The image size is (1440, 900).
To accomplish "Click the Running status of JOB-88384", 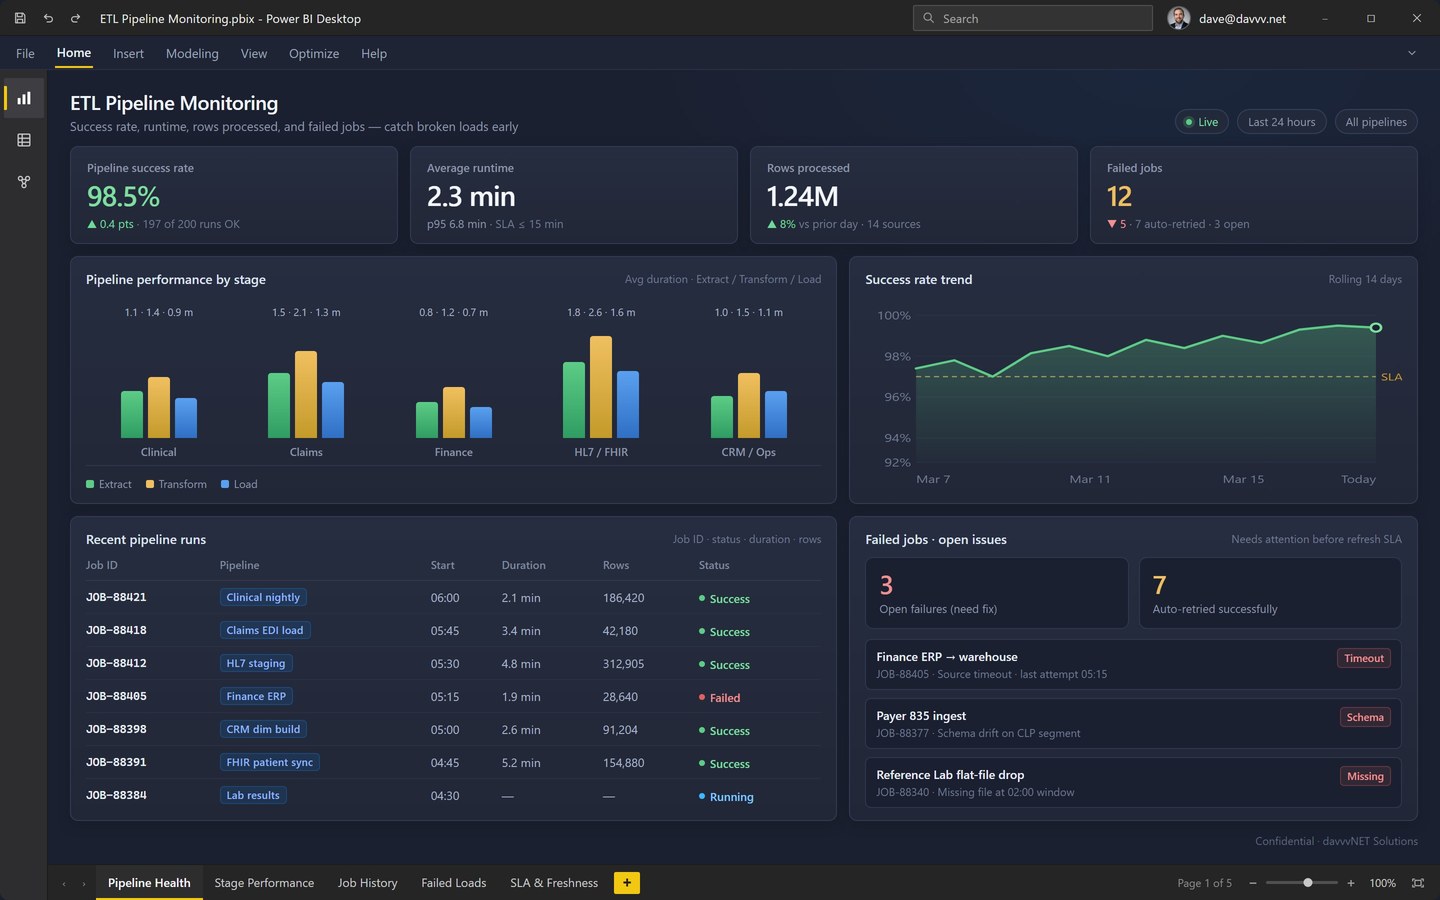I will 726,797.
